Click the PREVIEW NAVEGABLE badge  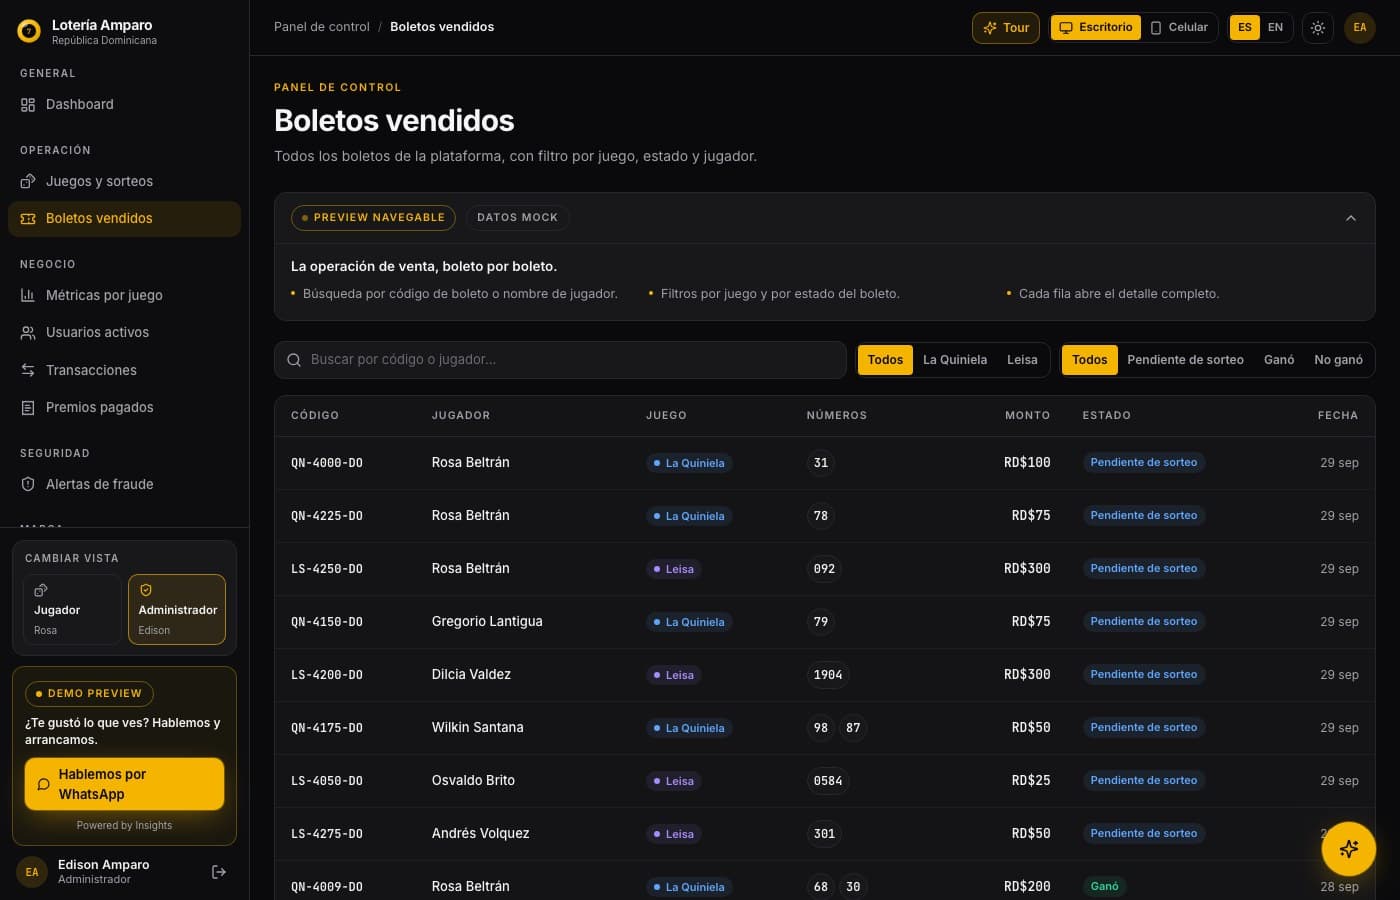(x=373, y=218)
